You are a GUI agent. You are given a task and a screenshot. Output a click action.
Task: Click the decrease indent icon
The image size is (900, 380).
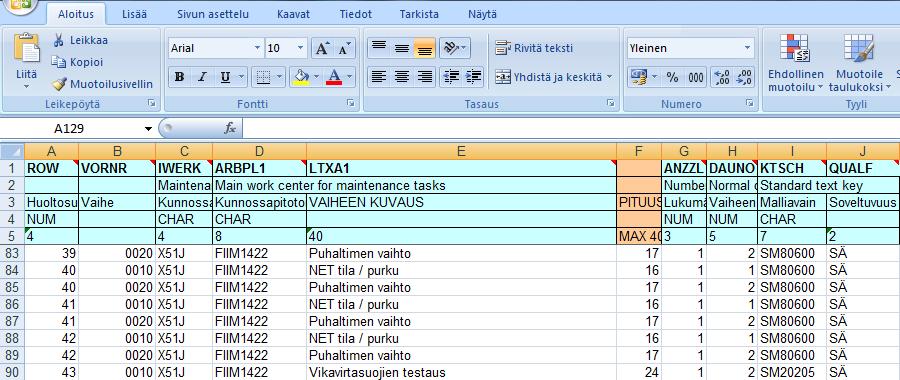click(451, 76)
